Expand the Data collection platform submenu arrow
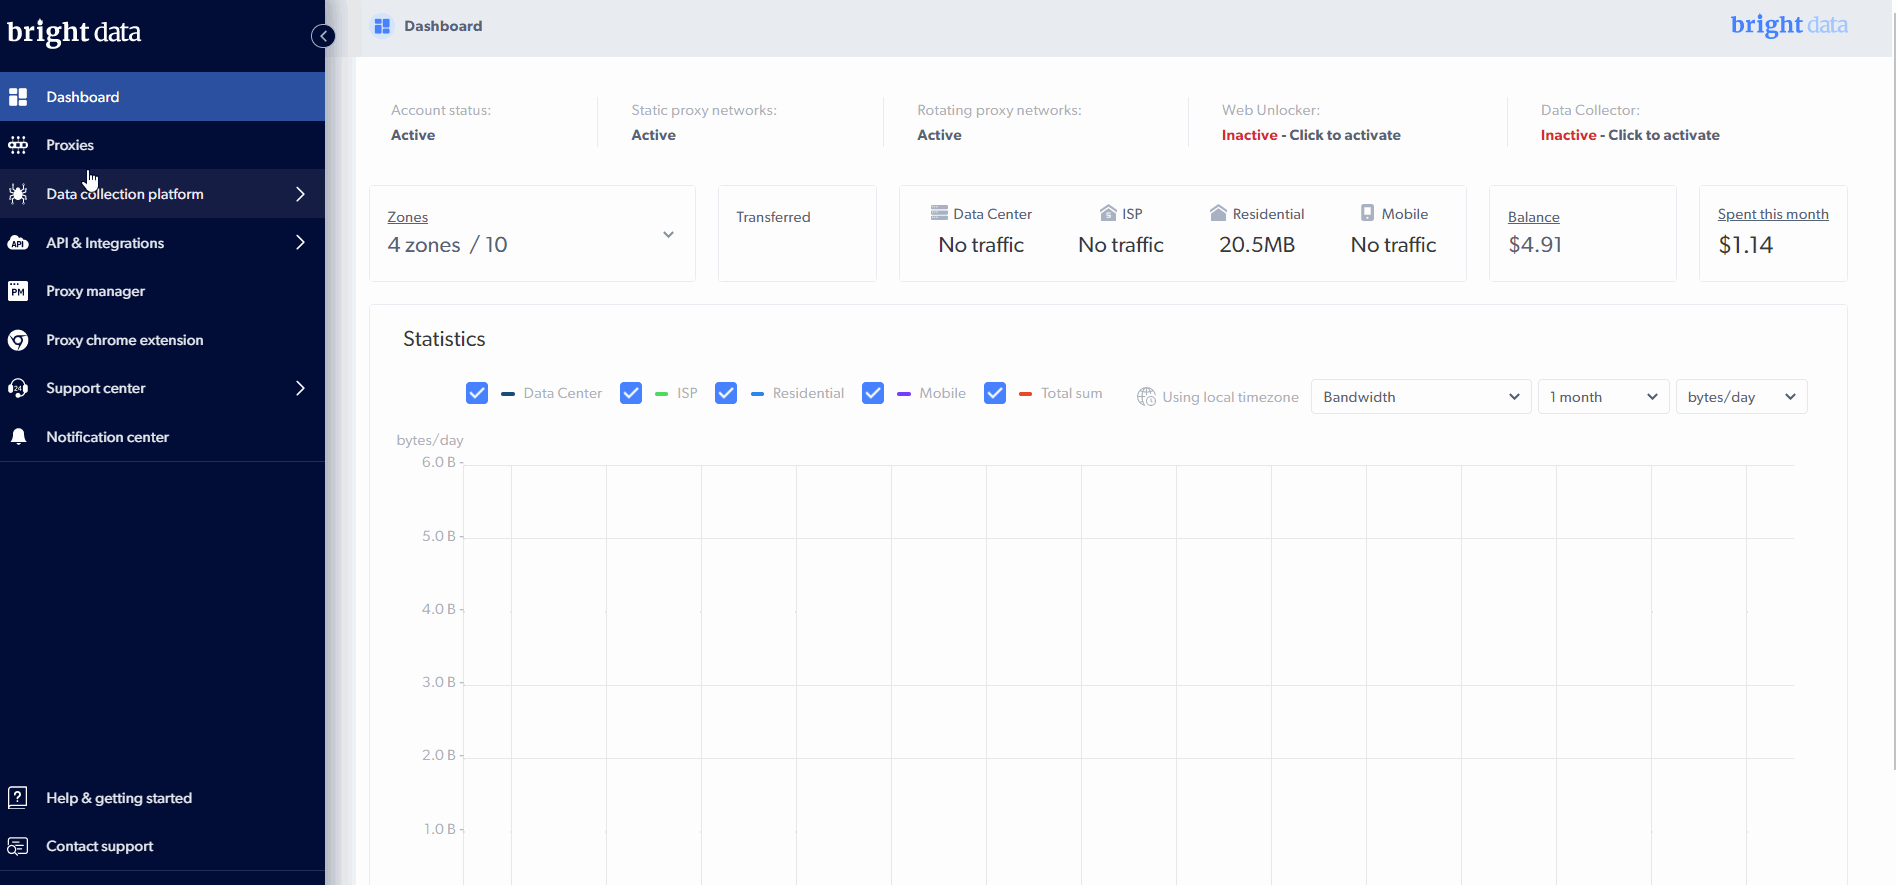This screenshot has width=1896, height=885. point(300,194)
